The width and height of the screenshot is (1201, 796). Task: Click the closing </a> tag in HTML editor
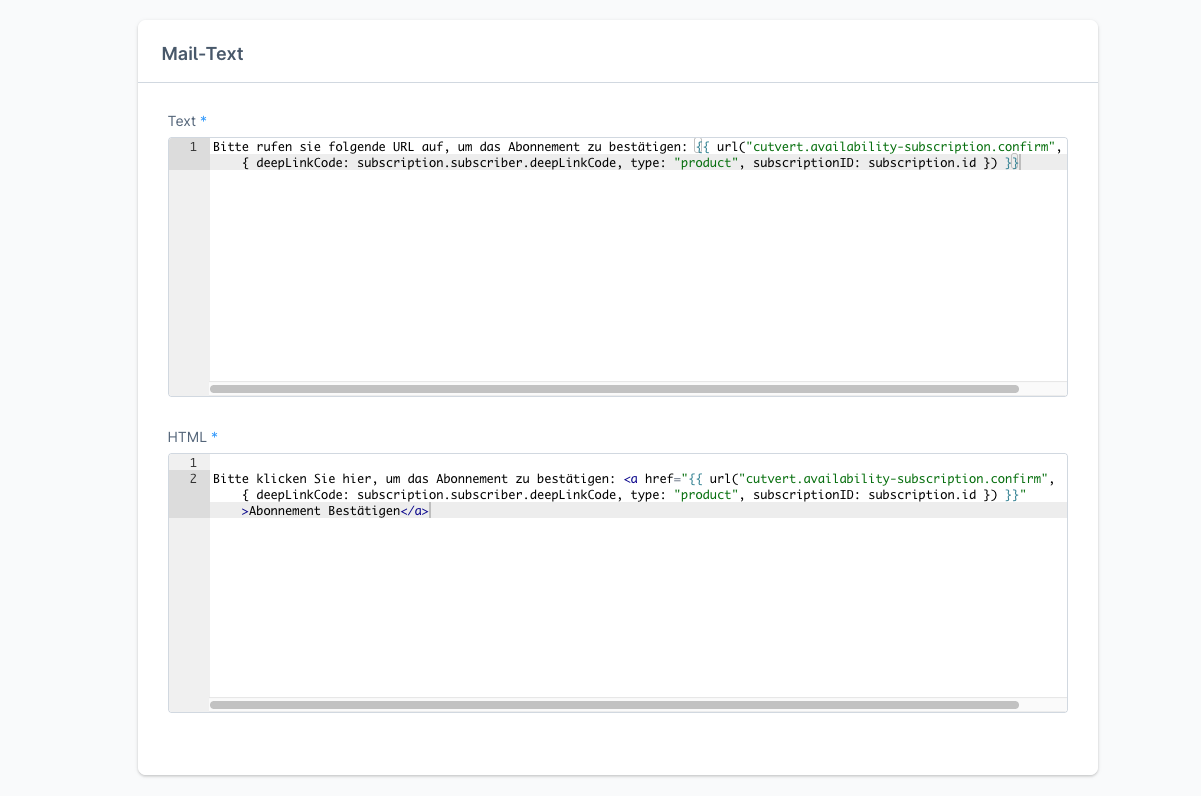coord(414,511)
